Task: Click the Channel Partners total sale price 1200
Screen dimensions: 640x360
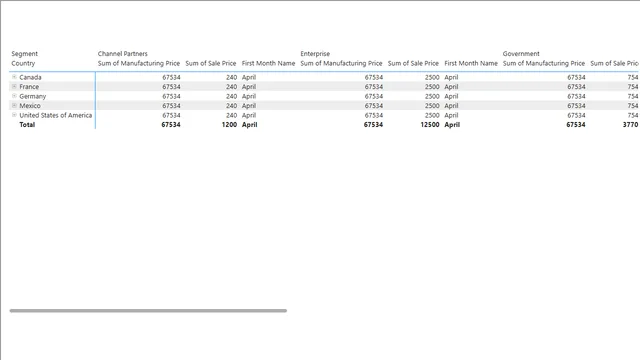Action: point(229,124)
